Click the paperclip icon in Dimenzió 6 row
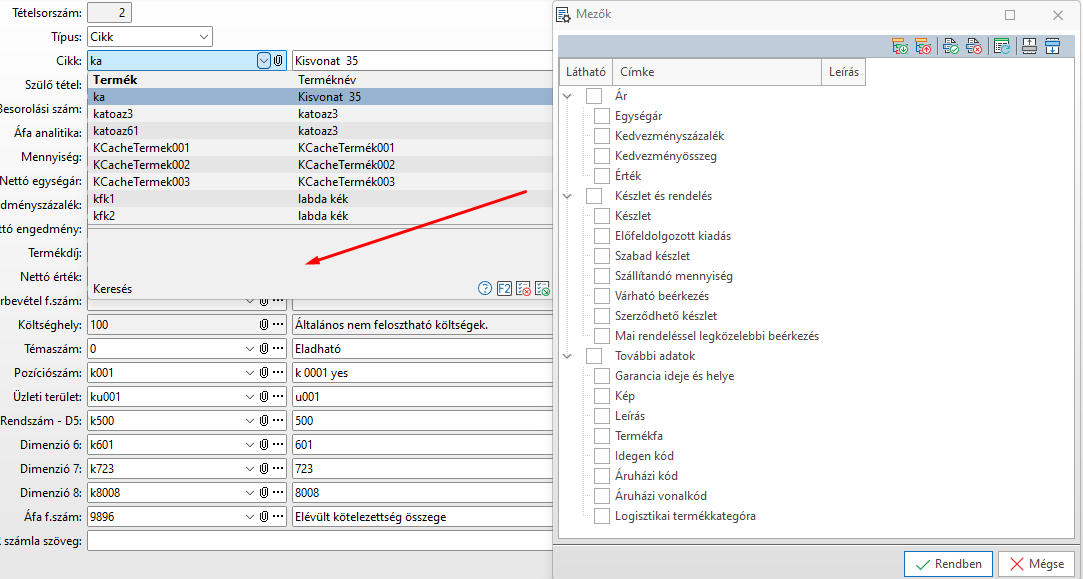This screenshot has height=579, width=1083. coord(264,445)
